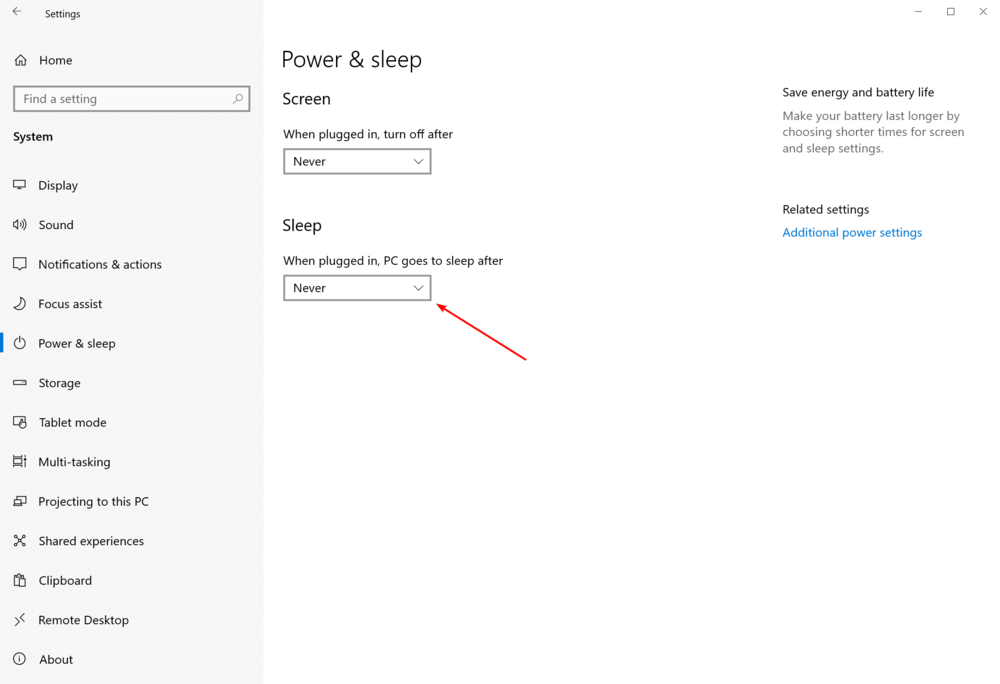Open the screen turn off time dropdown
The width and height of the screenshot is (1000, 684).
(x=357, y=161)
